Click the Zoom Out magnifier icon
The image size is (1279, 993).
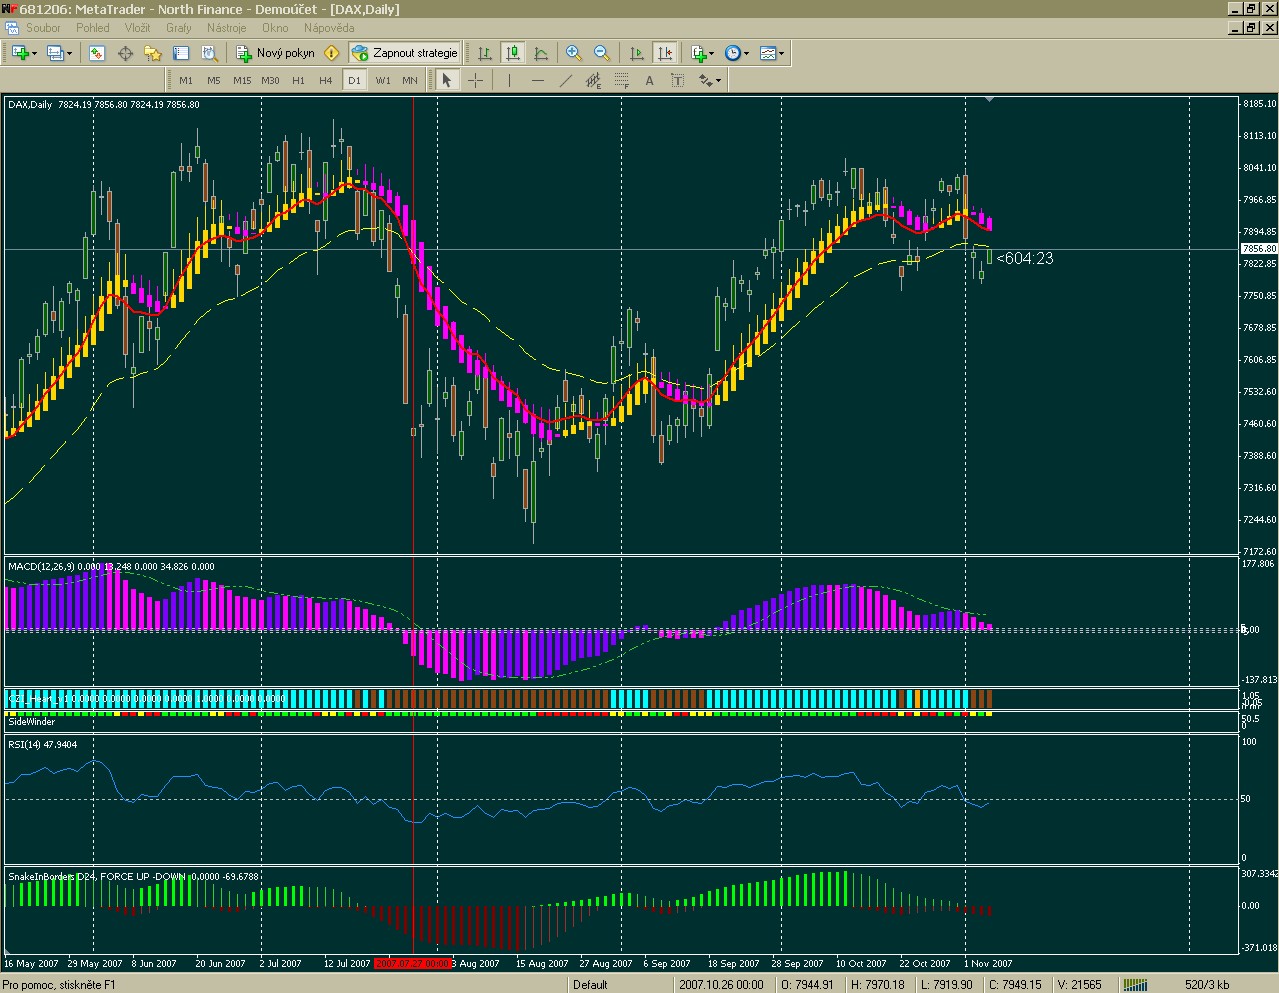coord(602,53)
